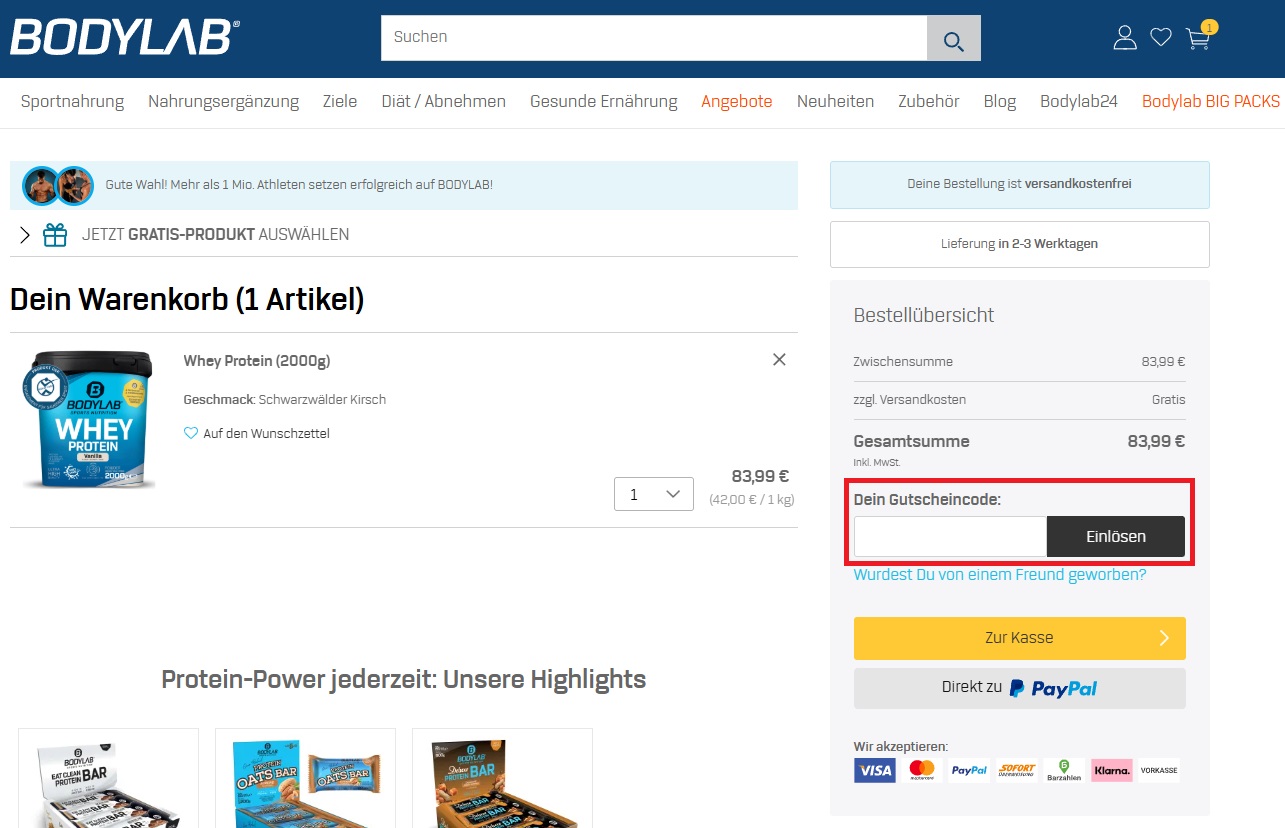
Task: Click the Einlösen button
Action: click(x=1116, y=537)
